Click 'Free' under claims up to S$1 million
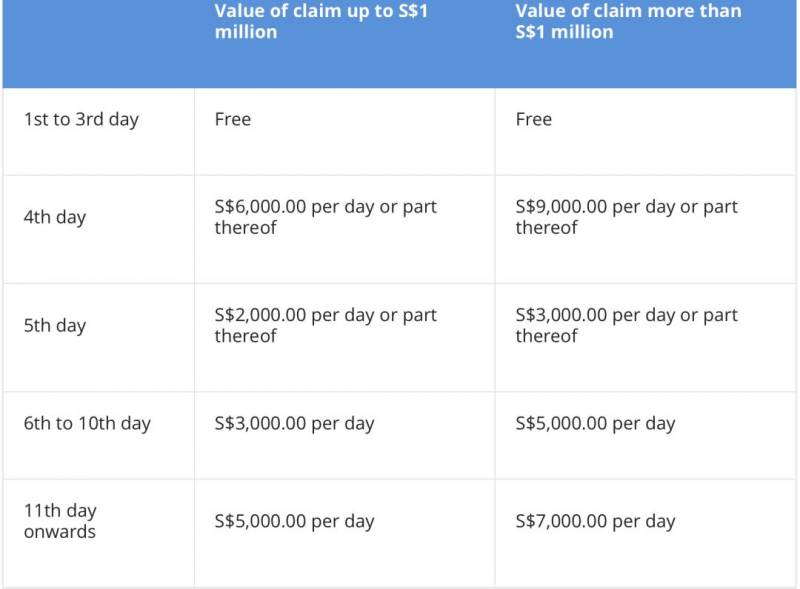The height and width of the screenshot is (589, 800). coord(233,120)
